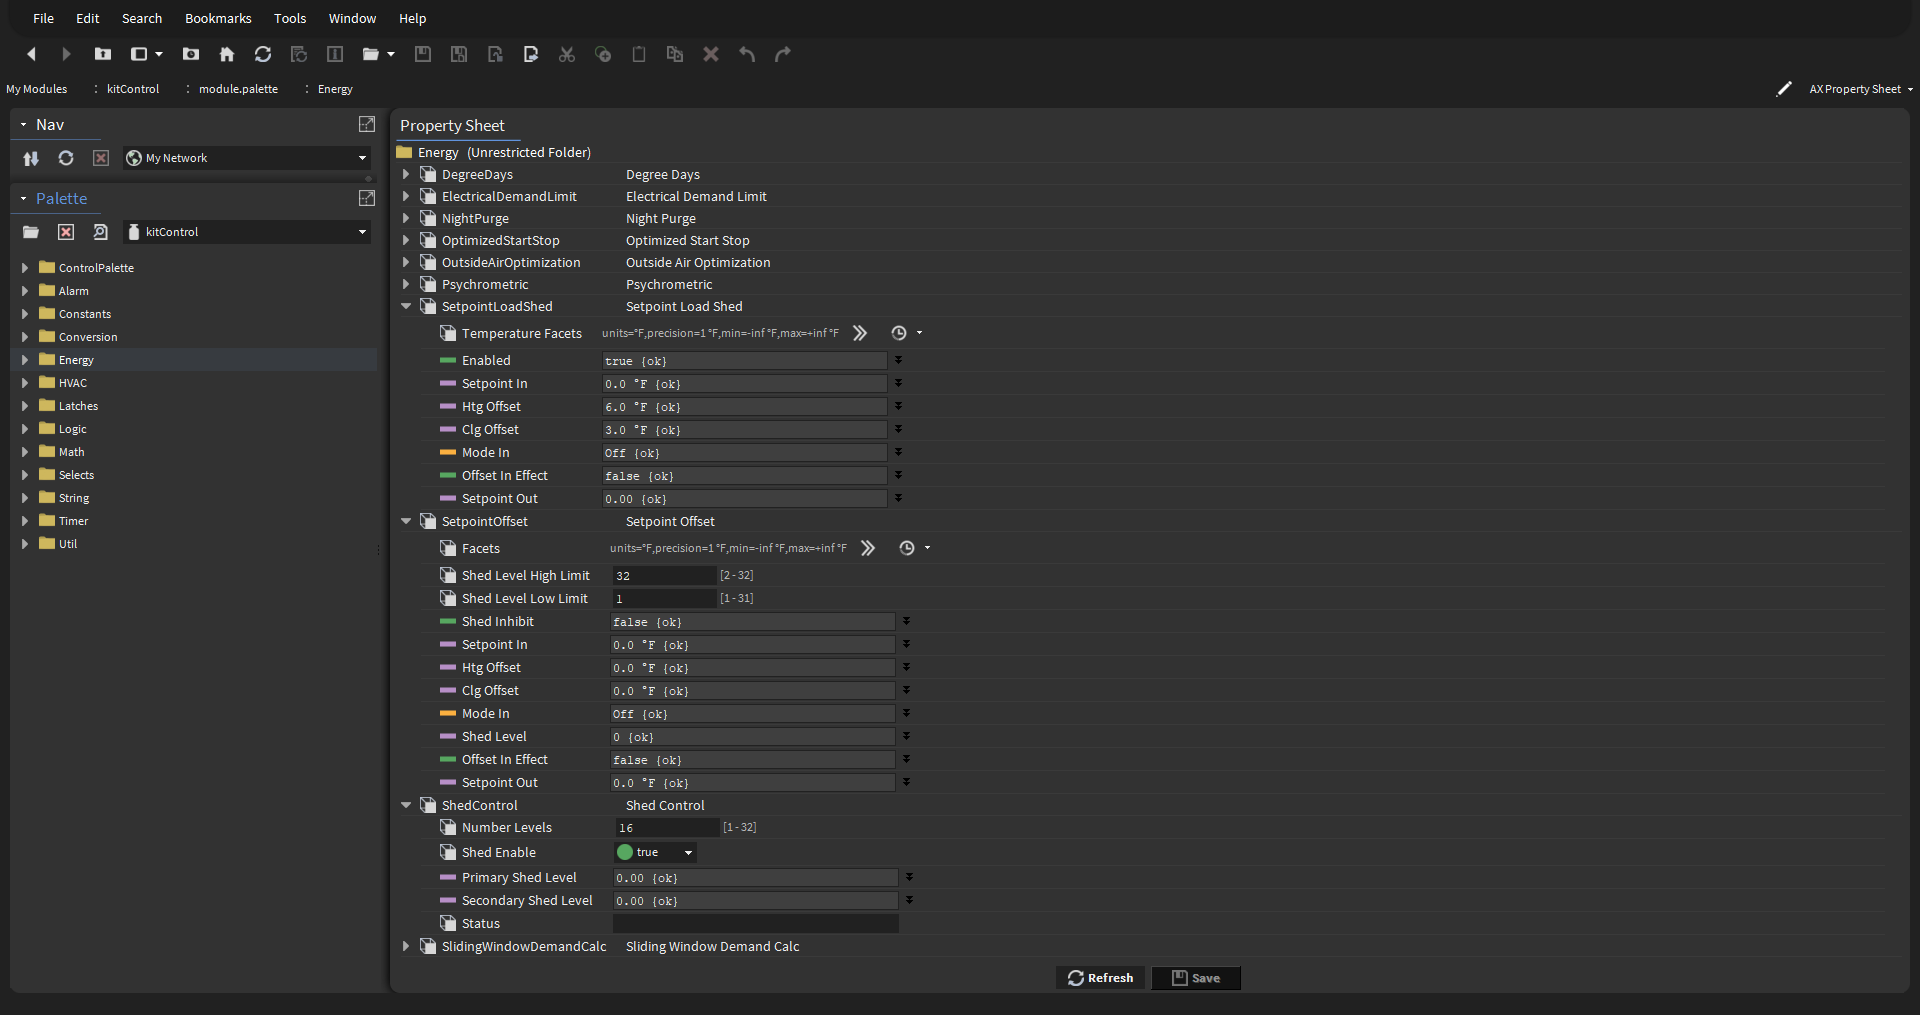Open the My Network dropdown in Nav

coord(362,158)
